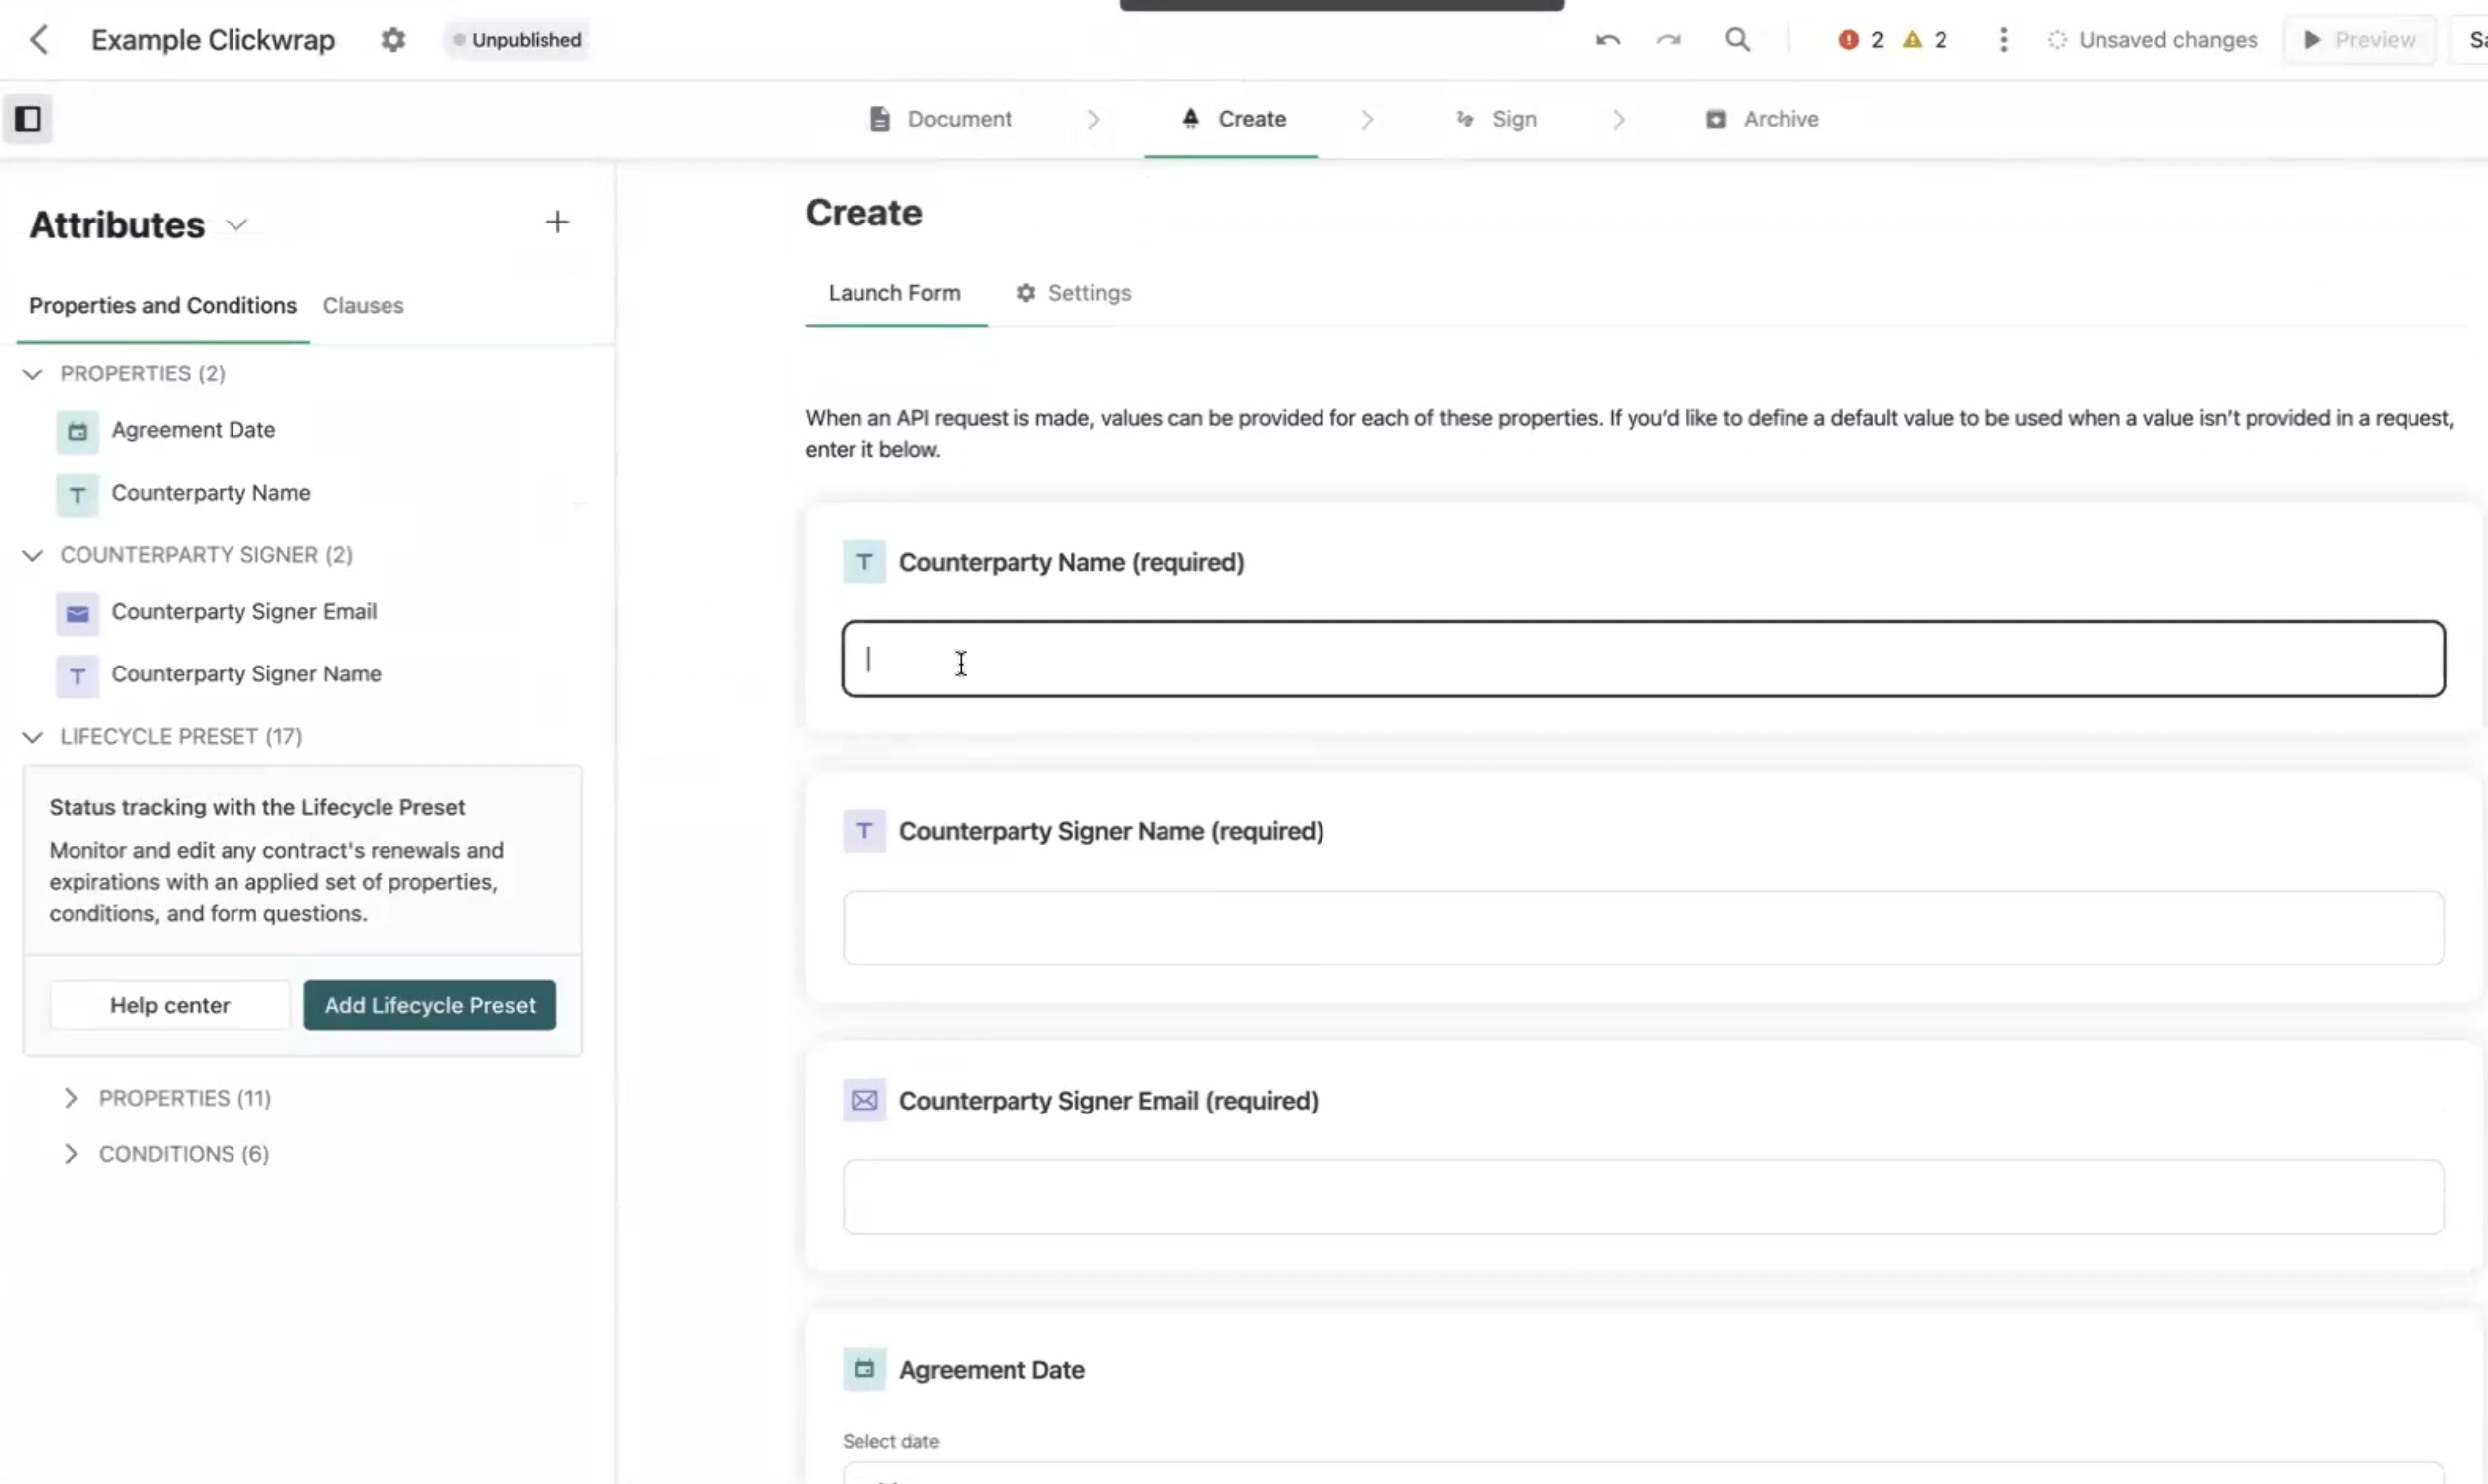Open the Attributes dropdown chevron
The width and height of the screenshot is (2488, 1484).
236,224
